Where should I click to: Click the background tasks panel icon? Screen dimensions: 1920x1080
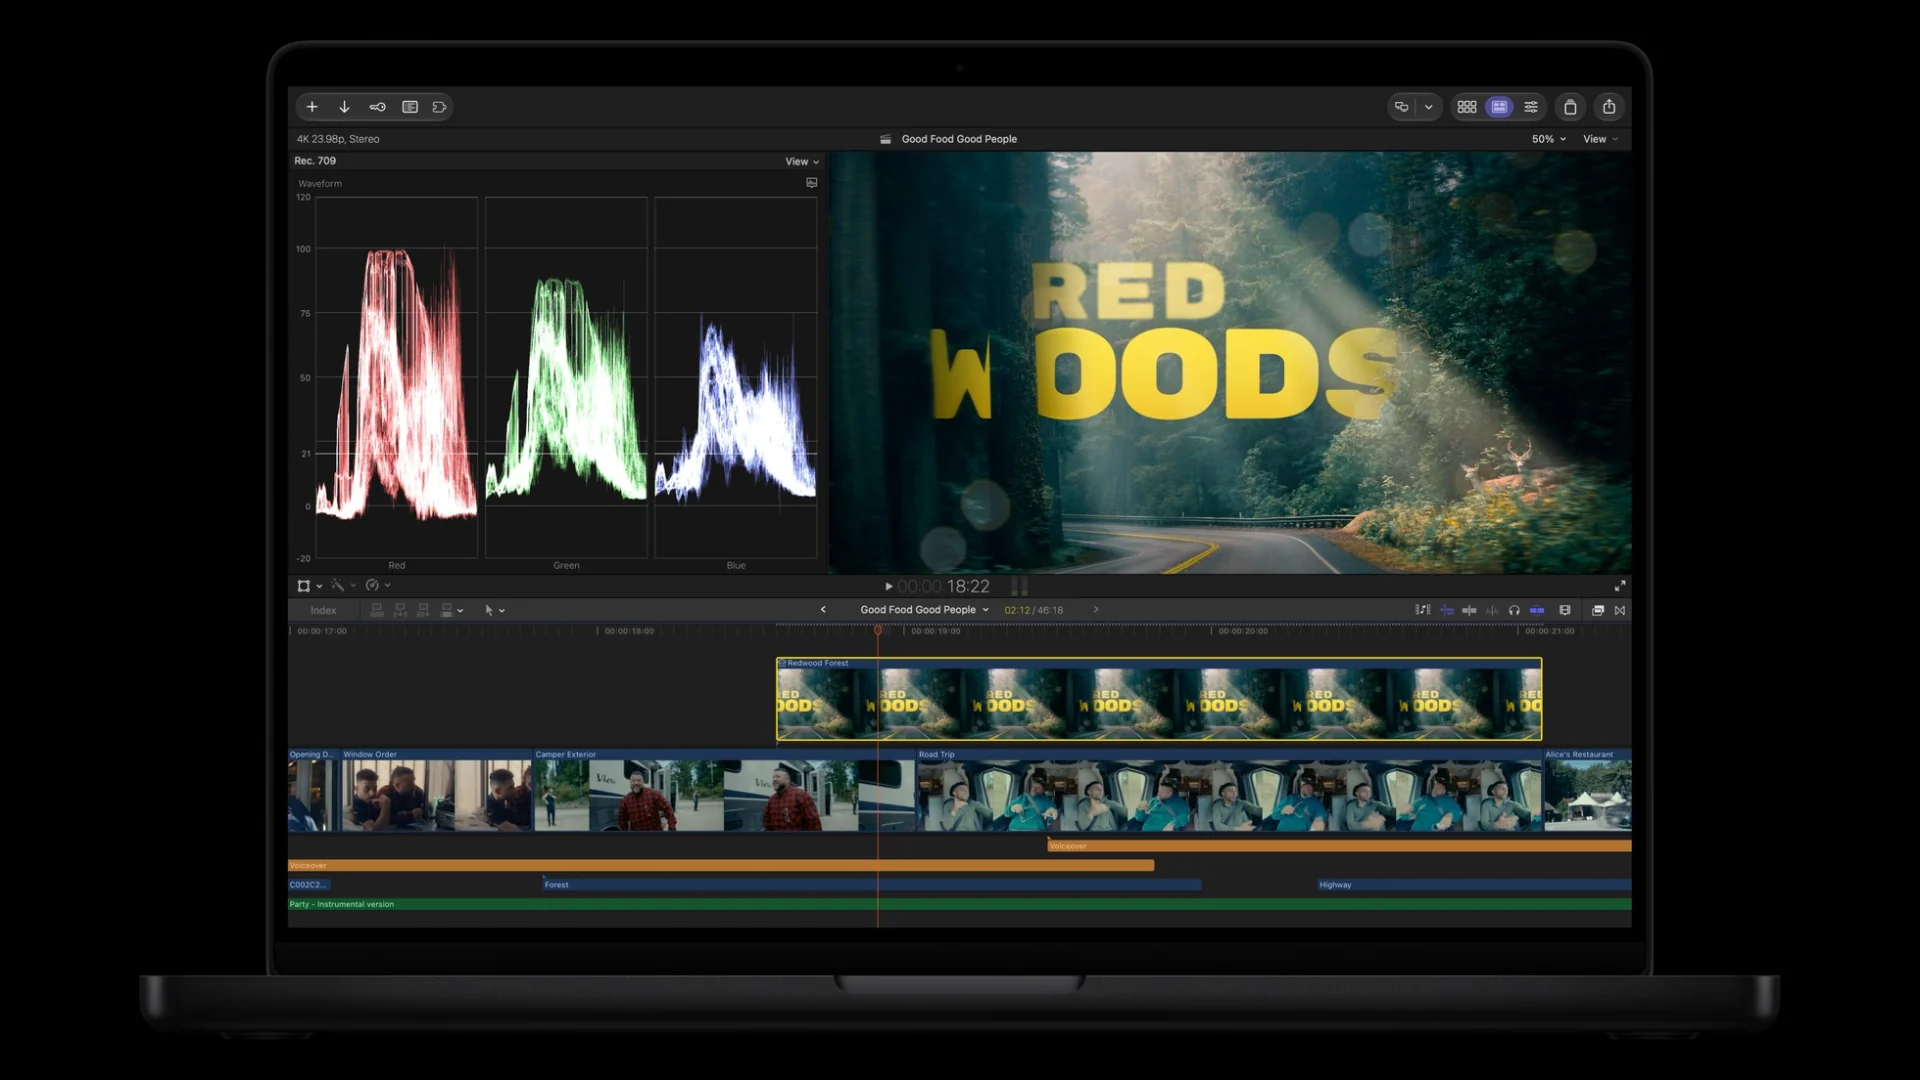(410, 107)
